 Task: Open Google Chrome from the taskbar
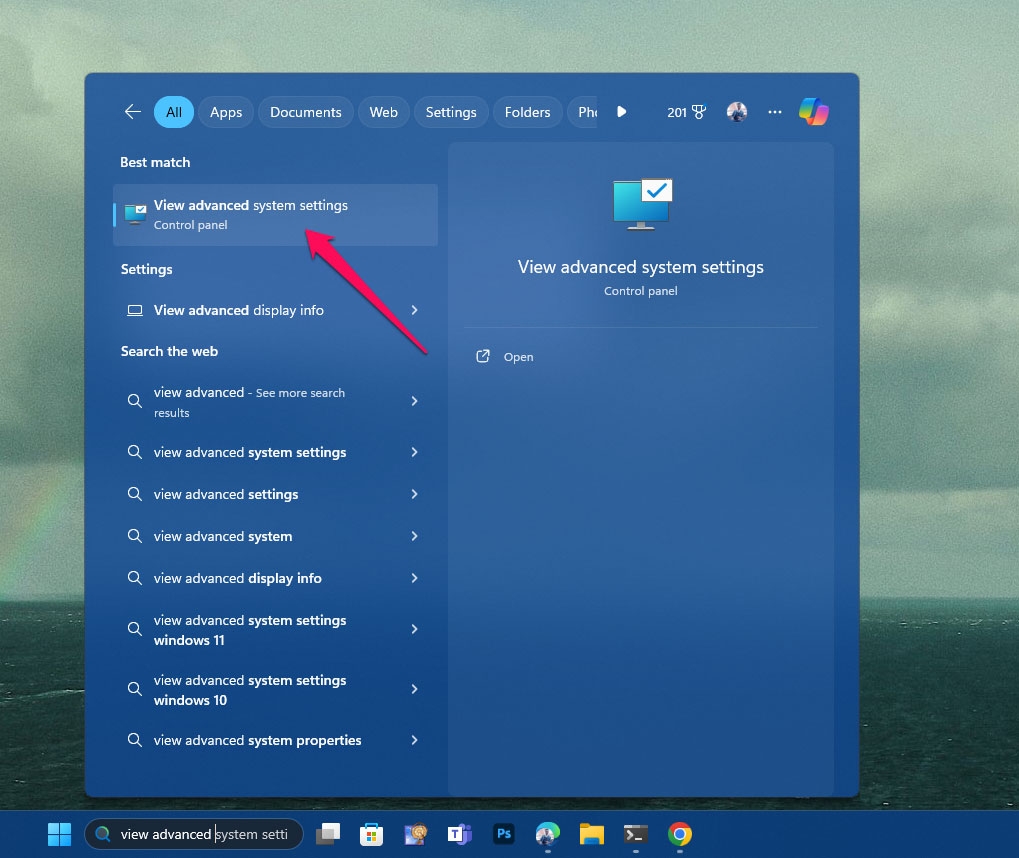click(680, 834)
